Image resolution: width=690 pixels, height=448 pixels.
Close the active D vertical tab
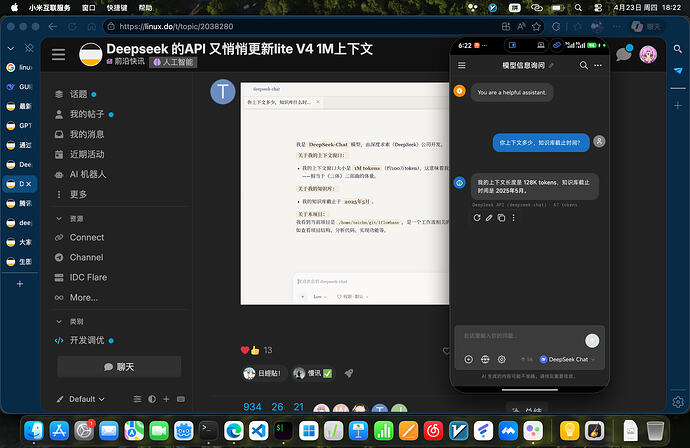pyautogui.click(x=29, y=184)
